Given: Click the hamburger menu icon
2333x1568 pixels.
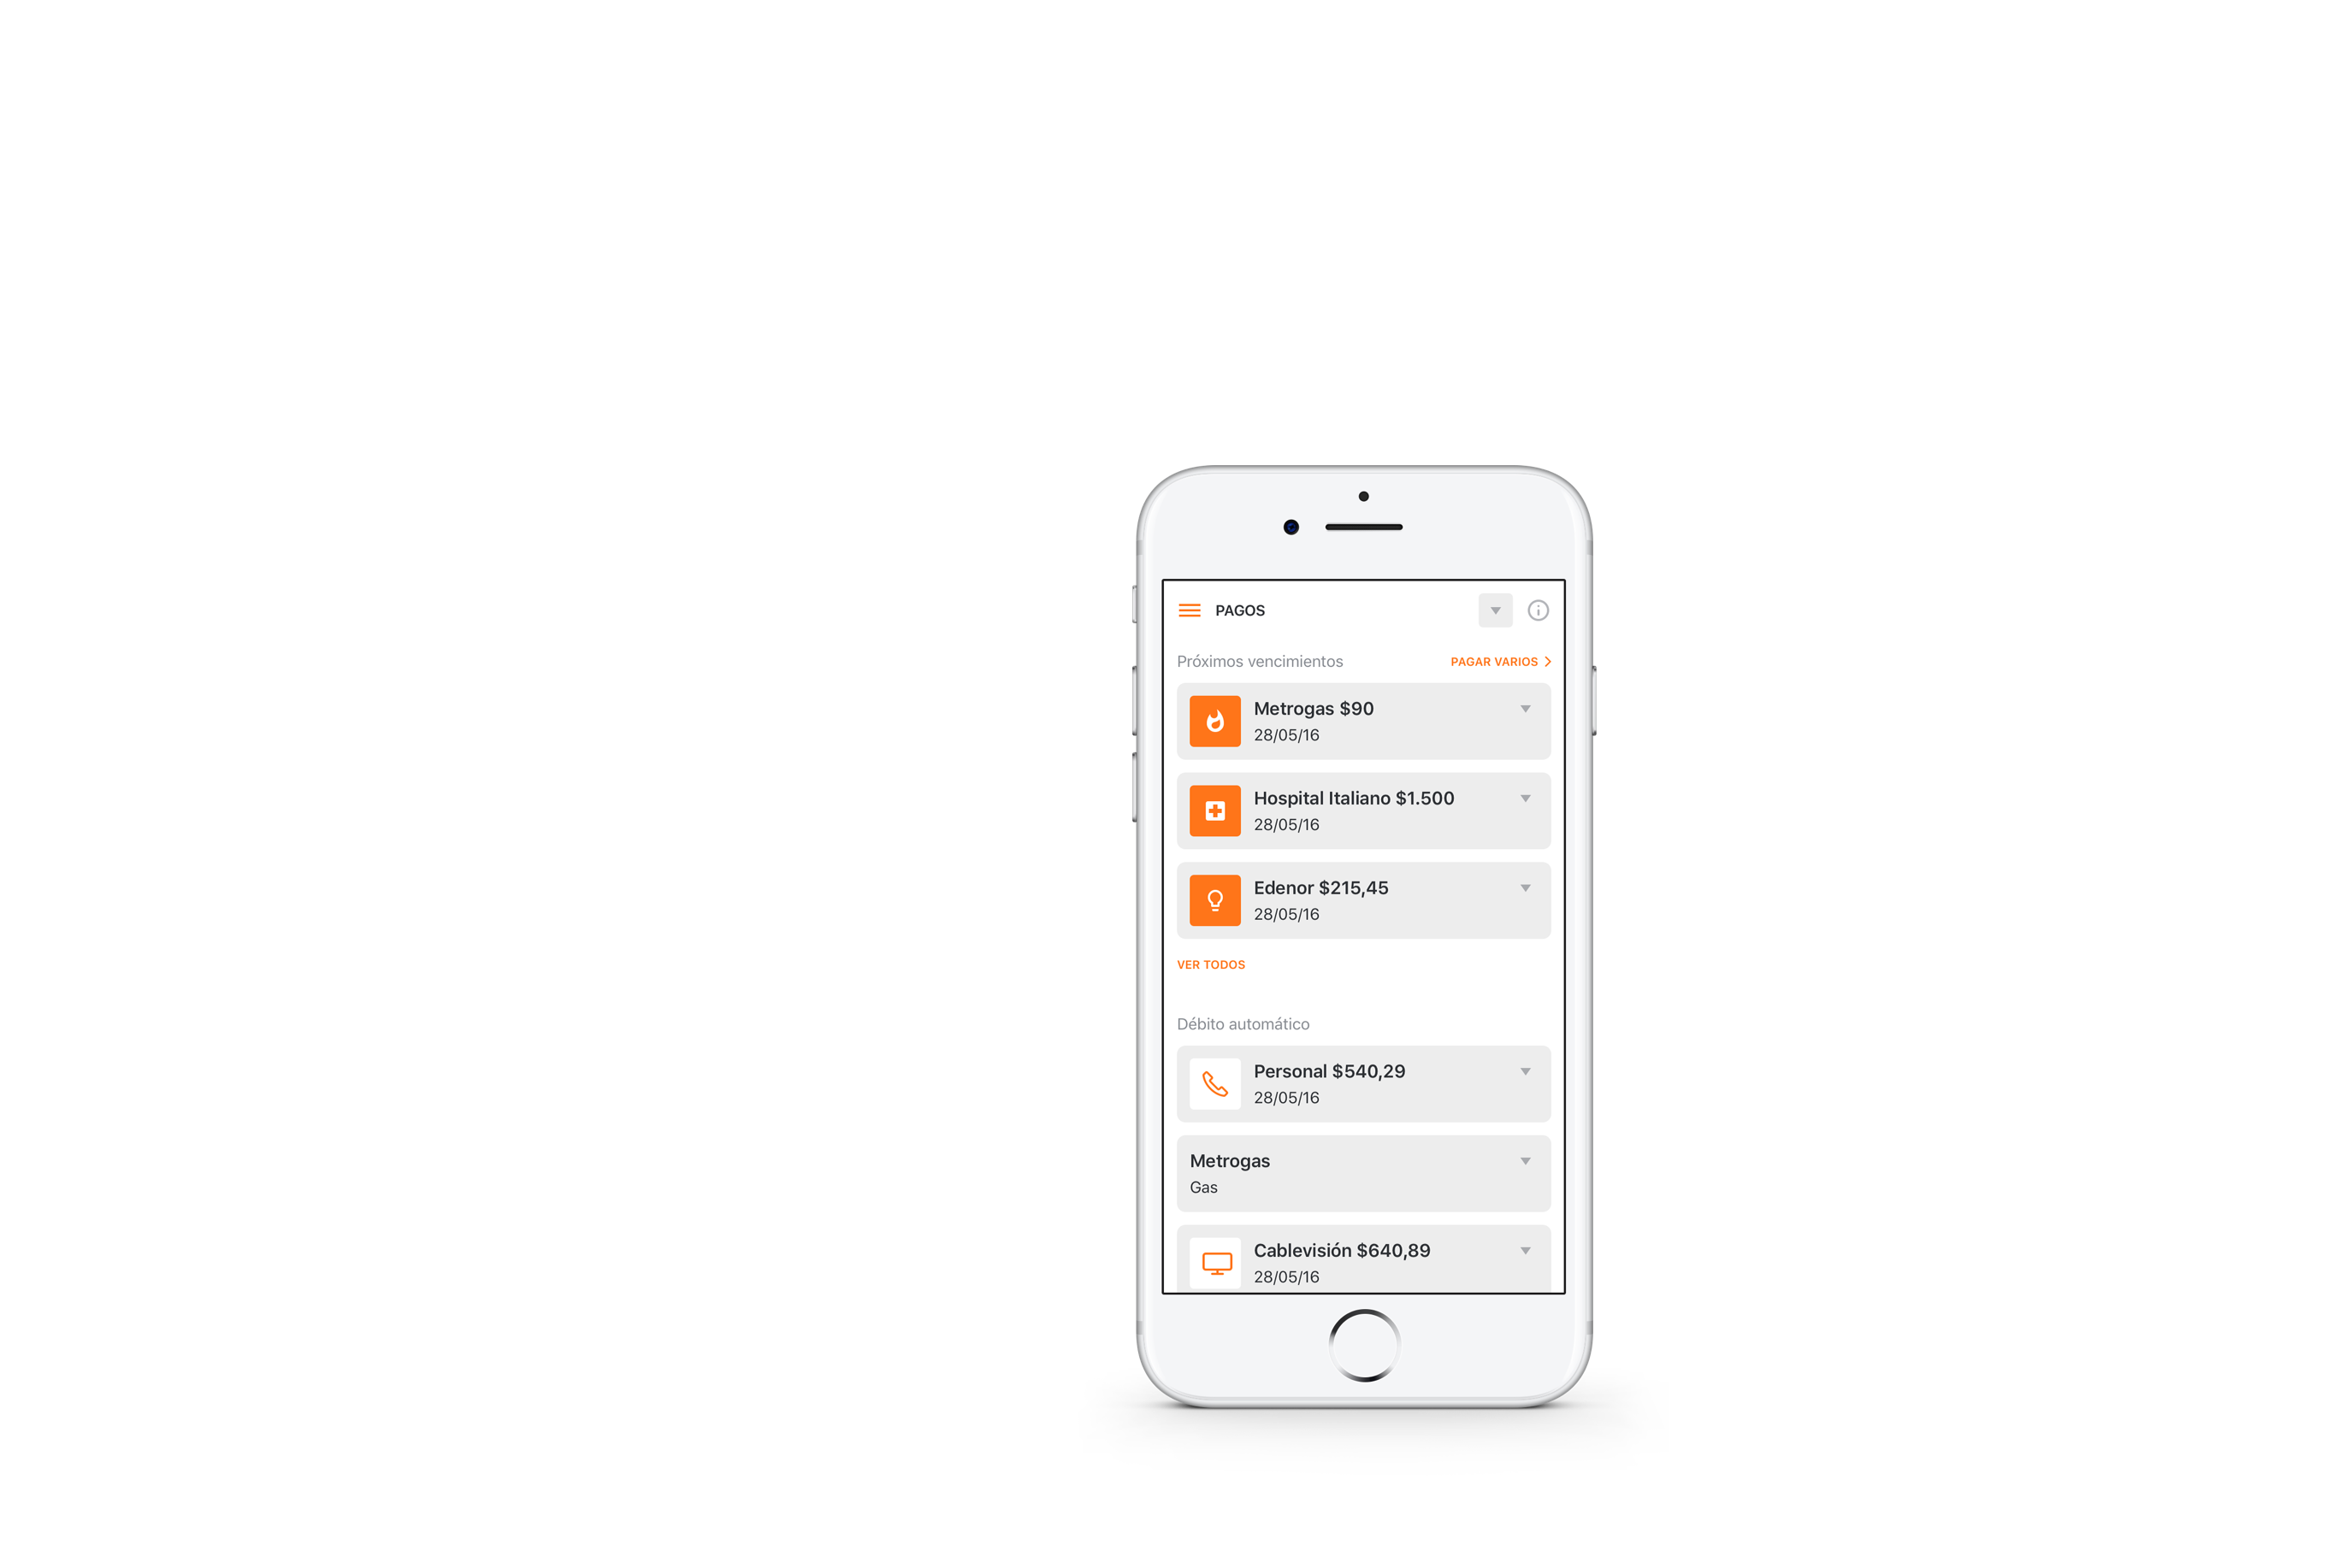Looking at the screenshot, I should [x=1192, y=609].
